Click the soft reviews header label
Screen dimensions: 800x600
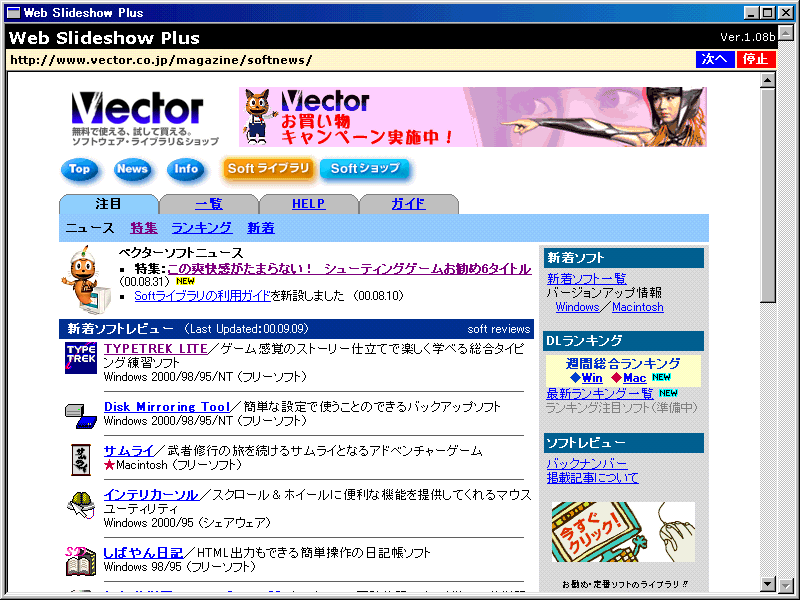tap(498, 329)
